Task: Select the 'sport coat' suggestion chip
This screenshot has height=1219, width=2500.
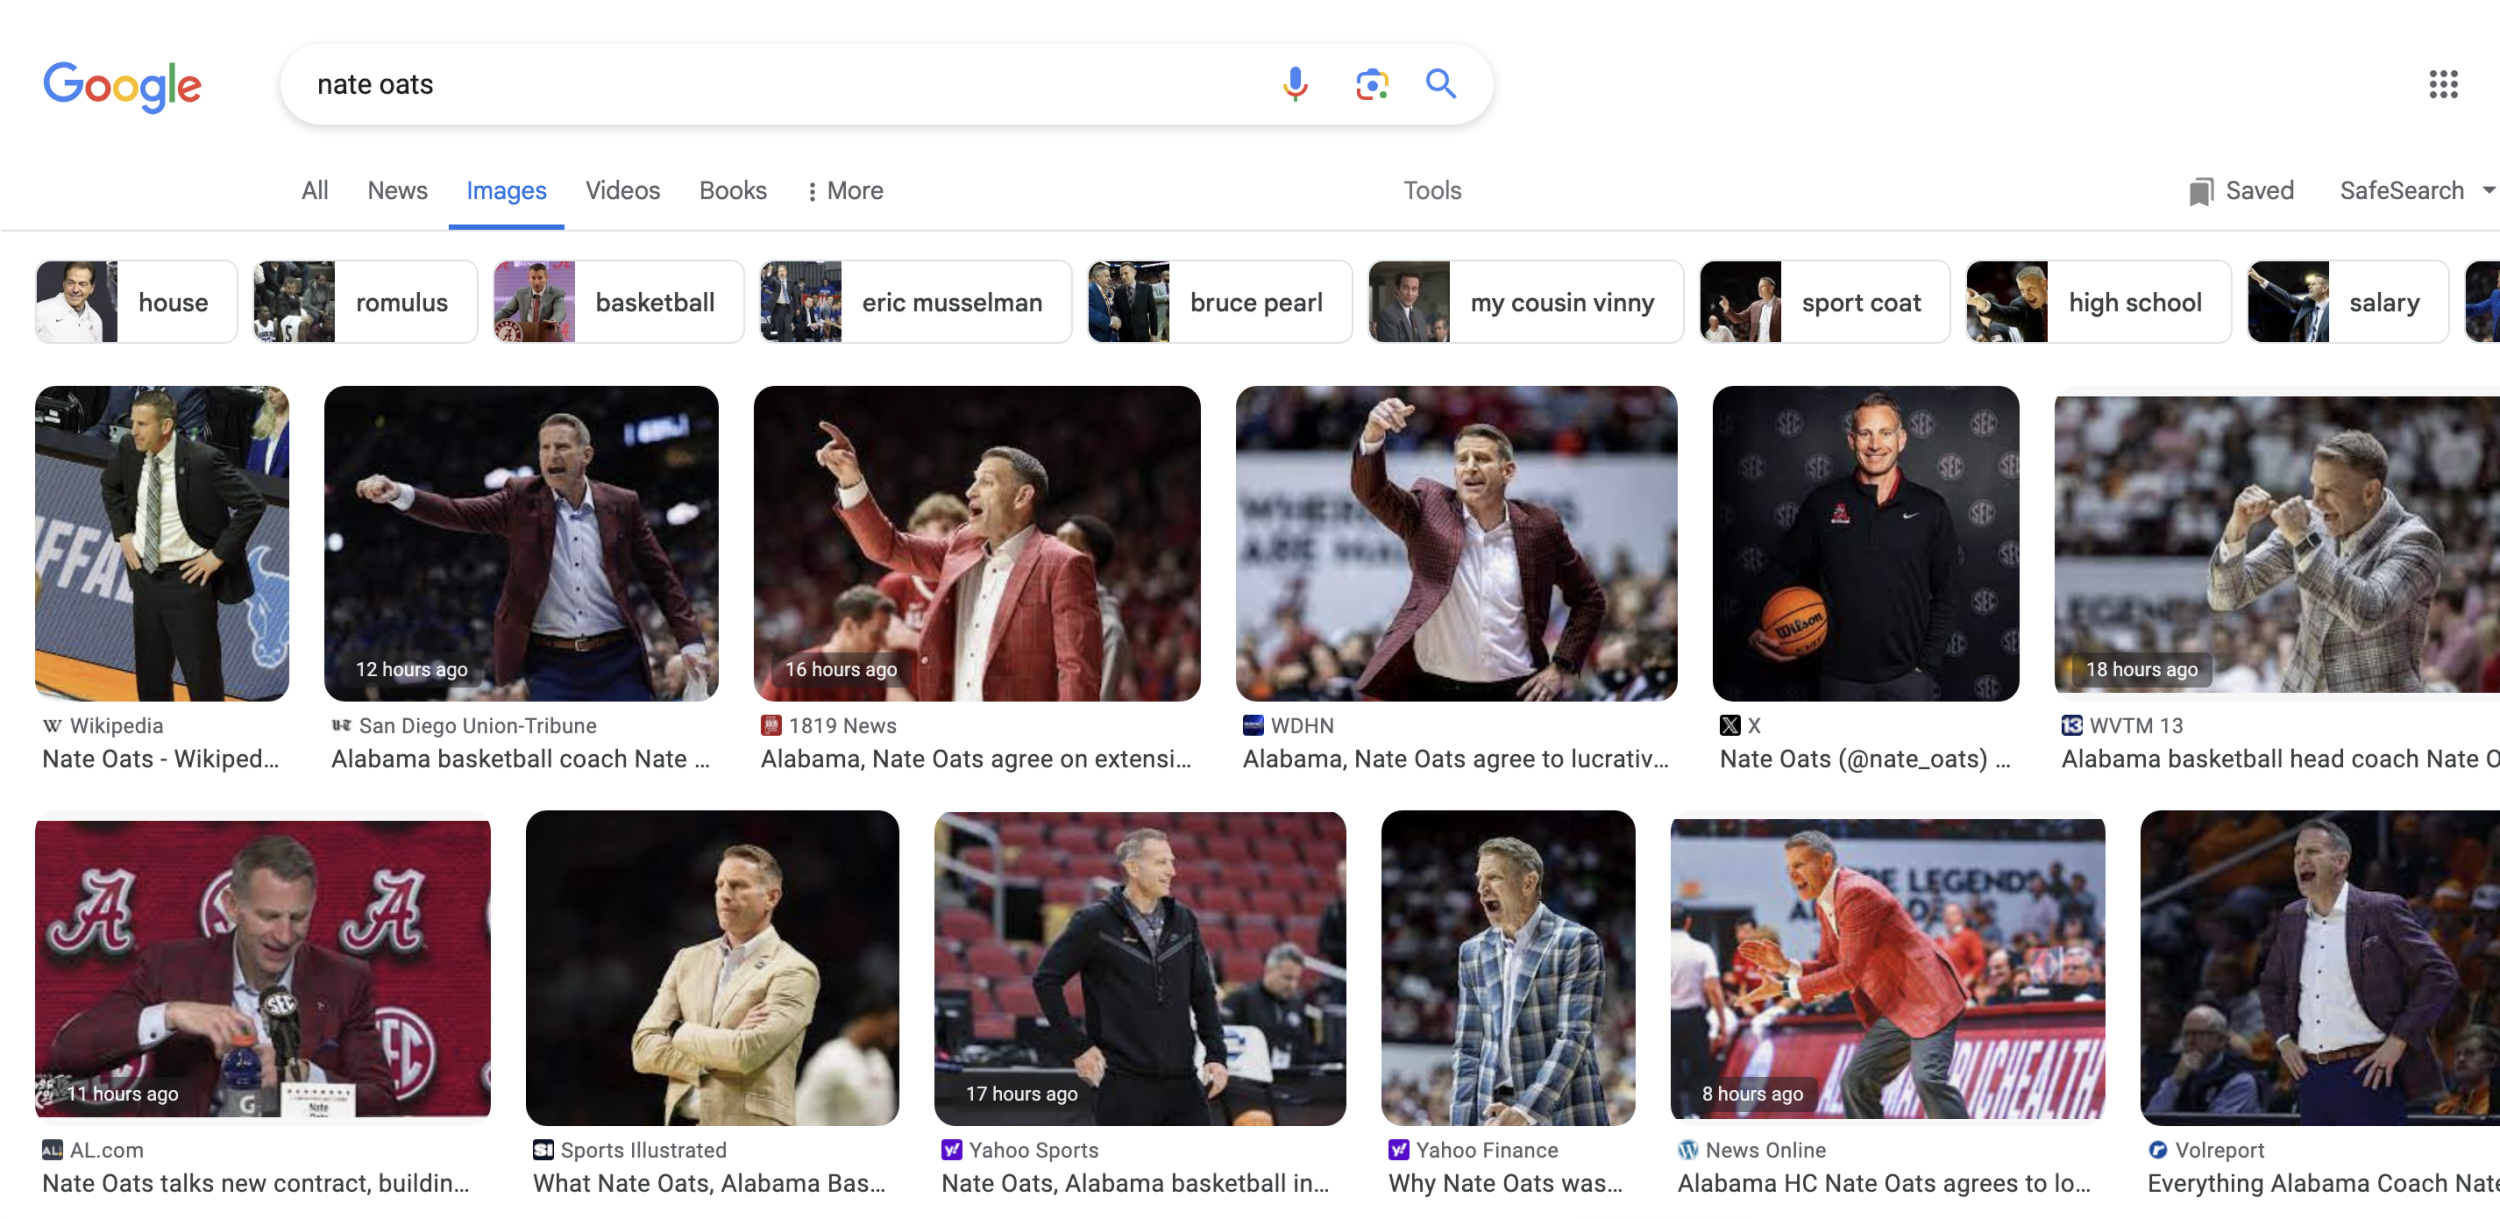Action: point(1825,302)
